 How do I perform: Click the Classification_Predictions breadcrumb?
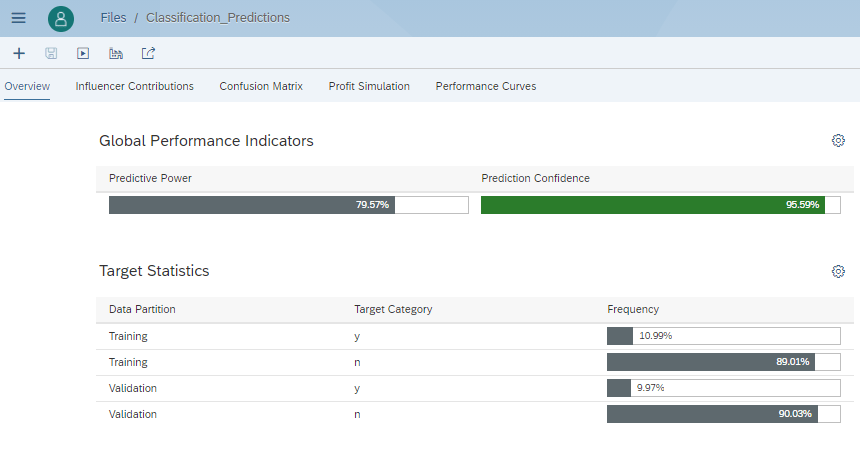tap(218, 18)
